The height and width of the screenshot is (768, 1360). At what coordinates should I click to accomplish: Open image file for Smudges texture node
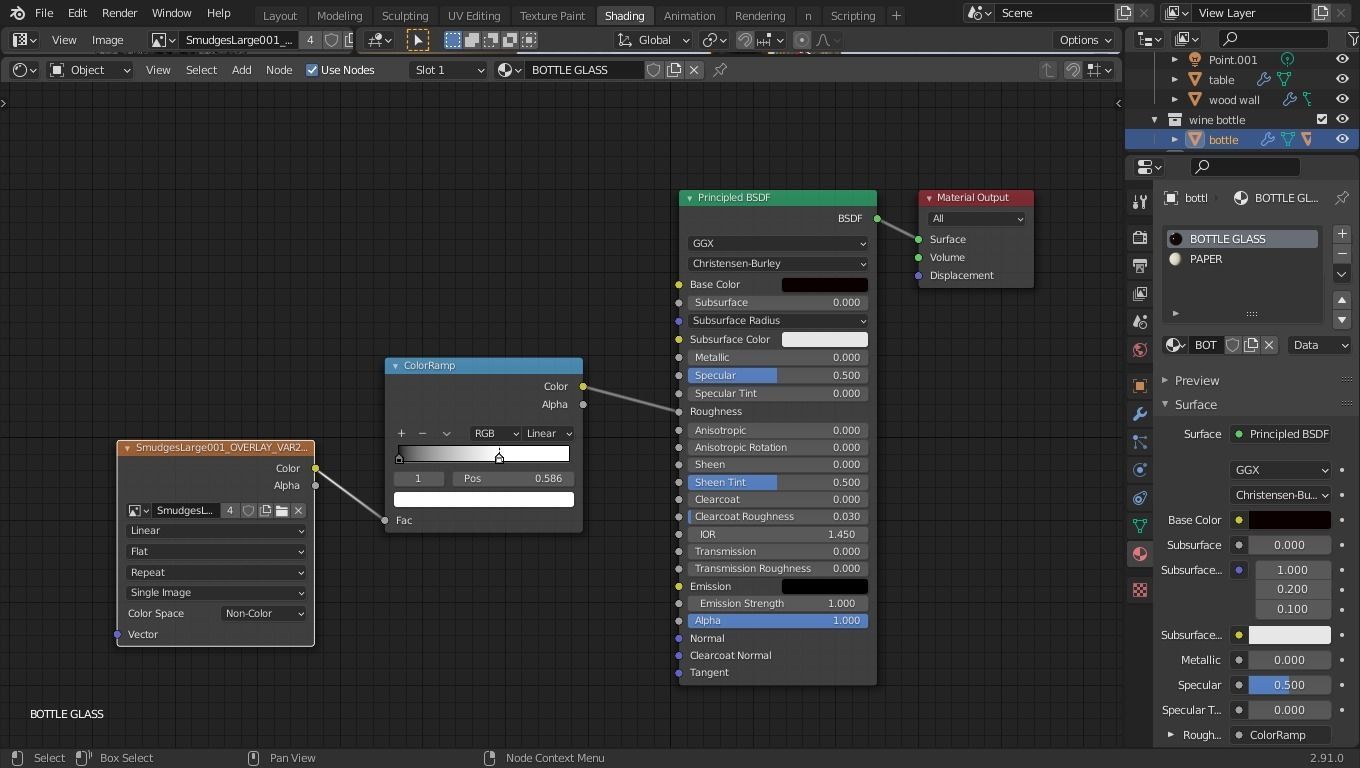click(282, 511)
